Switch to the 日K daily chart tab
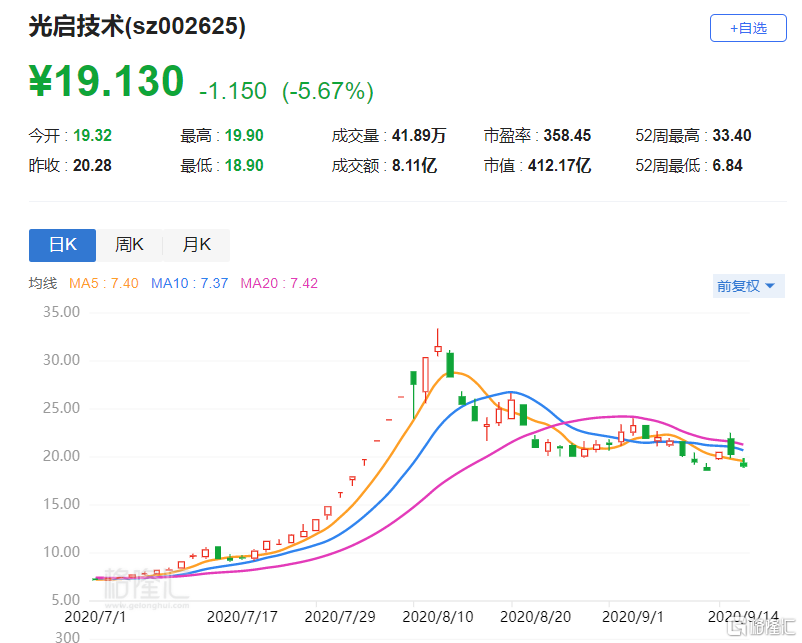The height and width of the screenshot is (643, 802). click(x=62, y=245)
